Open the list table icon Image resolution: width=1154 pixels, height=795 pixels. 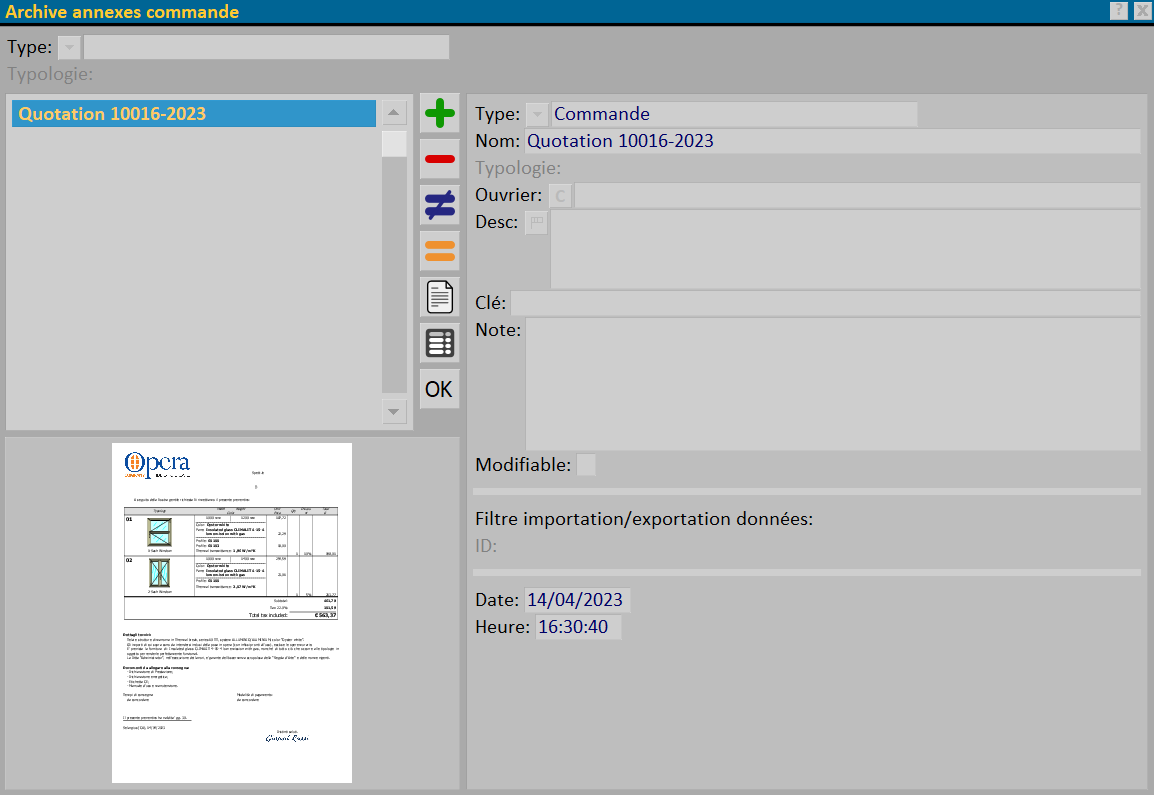(x=439, y=343)
